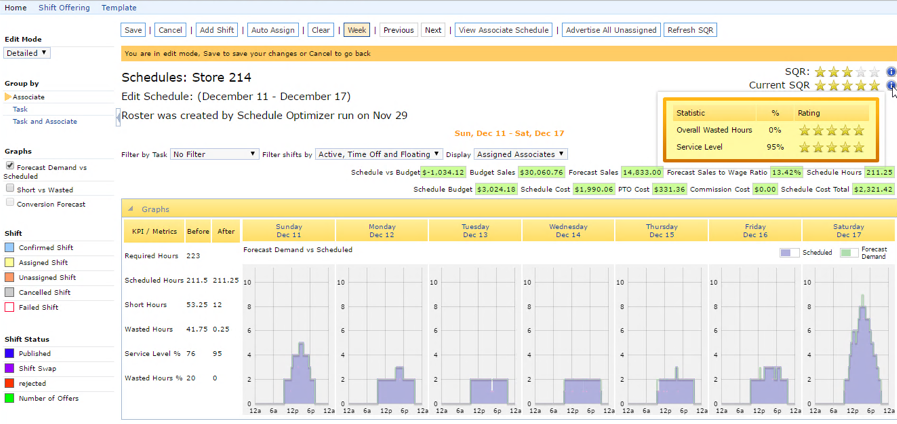Click the rejected status red square

9,383
